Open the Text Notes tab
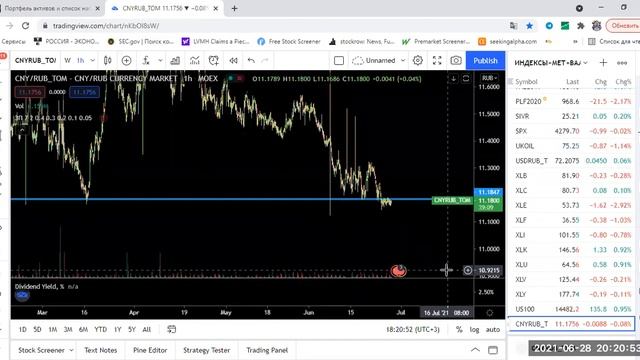640x360 pixels. [100, 350]
